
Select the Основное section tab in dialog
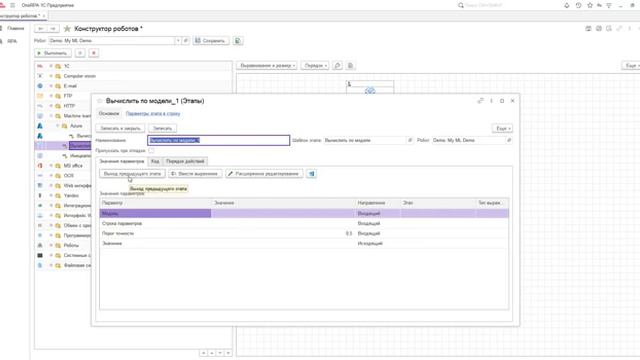click(x=109, y=113)
